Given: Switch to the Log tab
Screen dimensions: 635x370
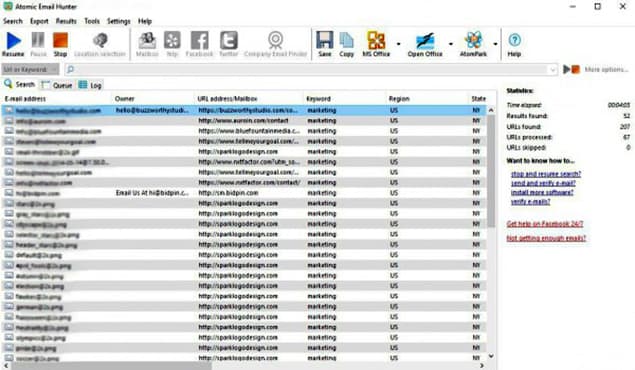Looking at the screenshot, I should pyautogui.click(x=90, y=85).
